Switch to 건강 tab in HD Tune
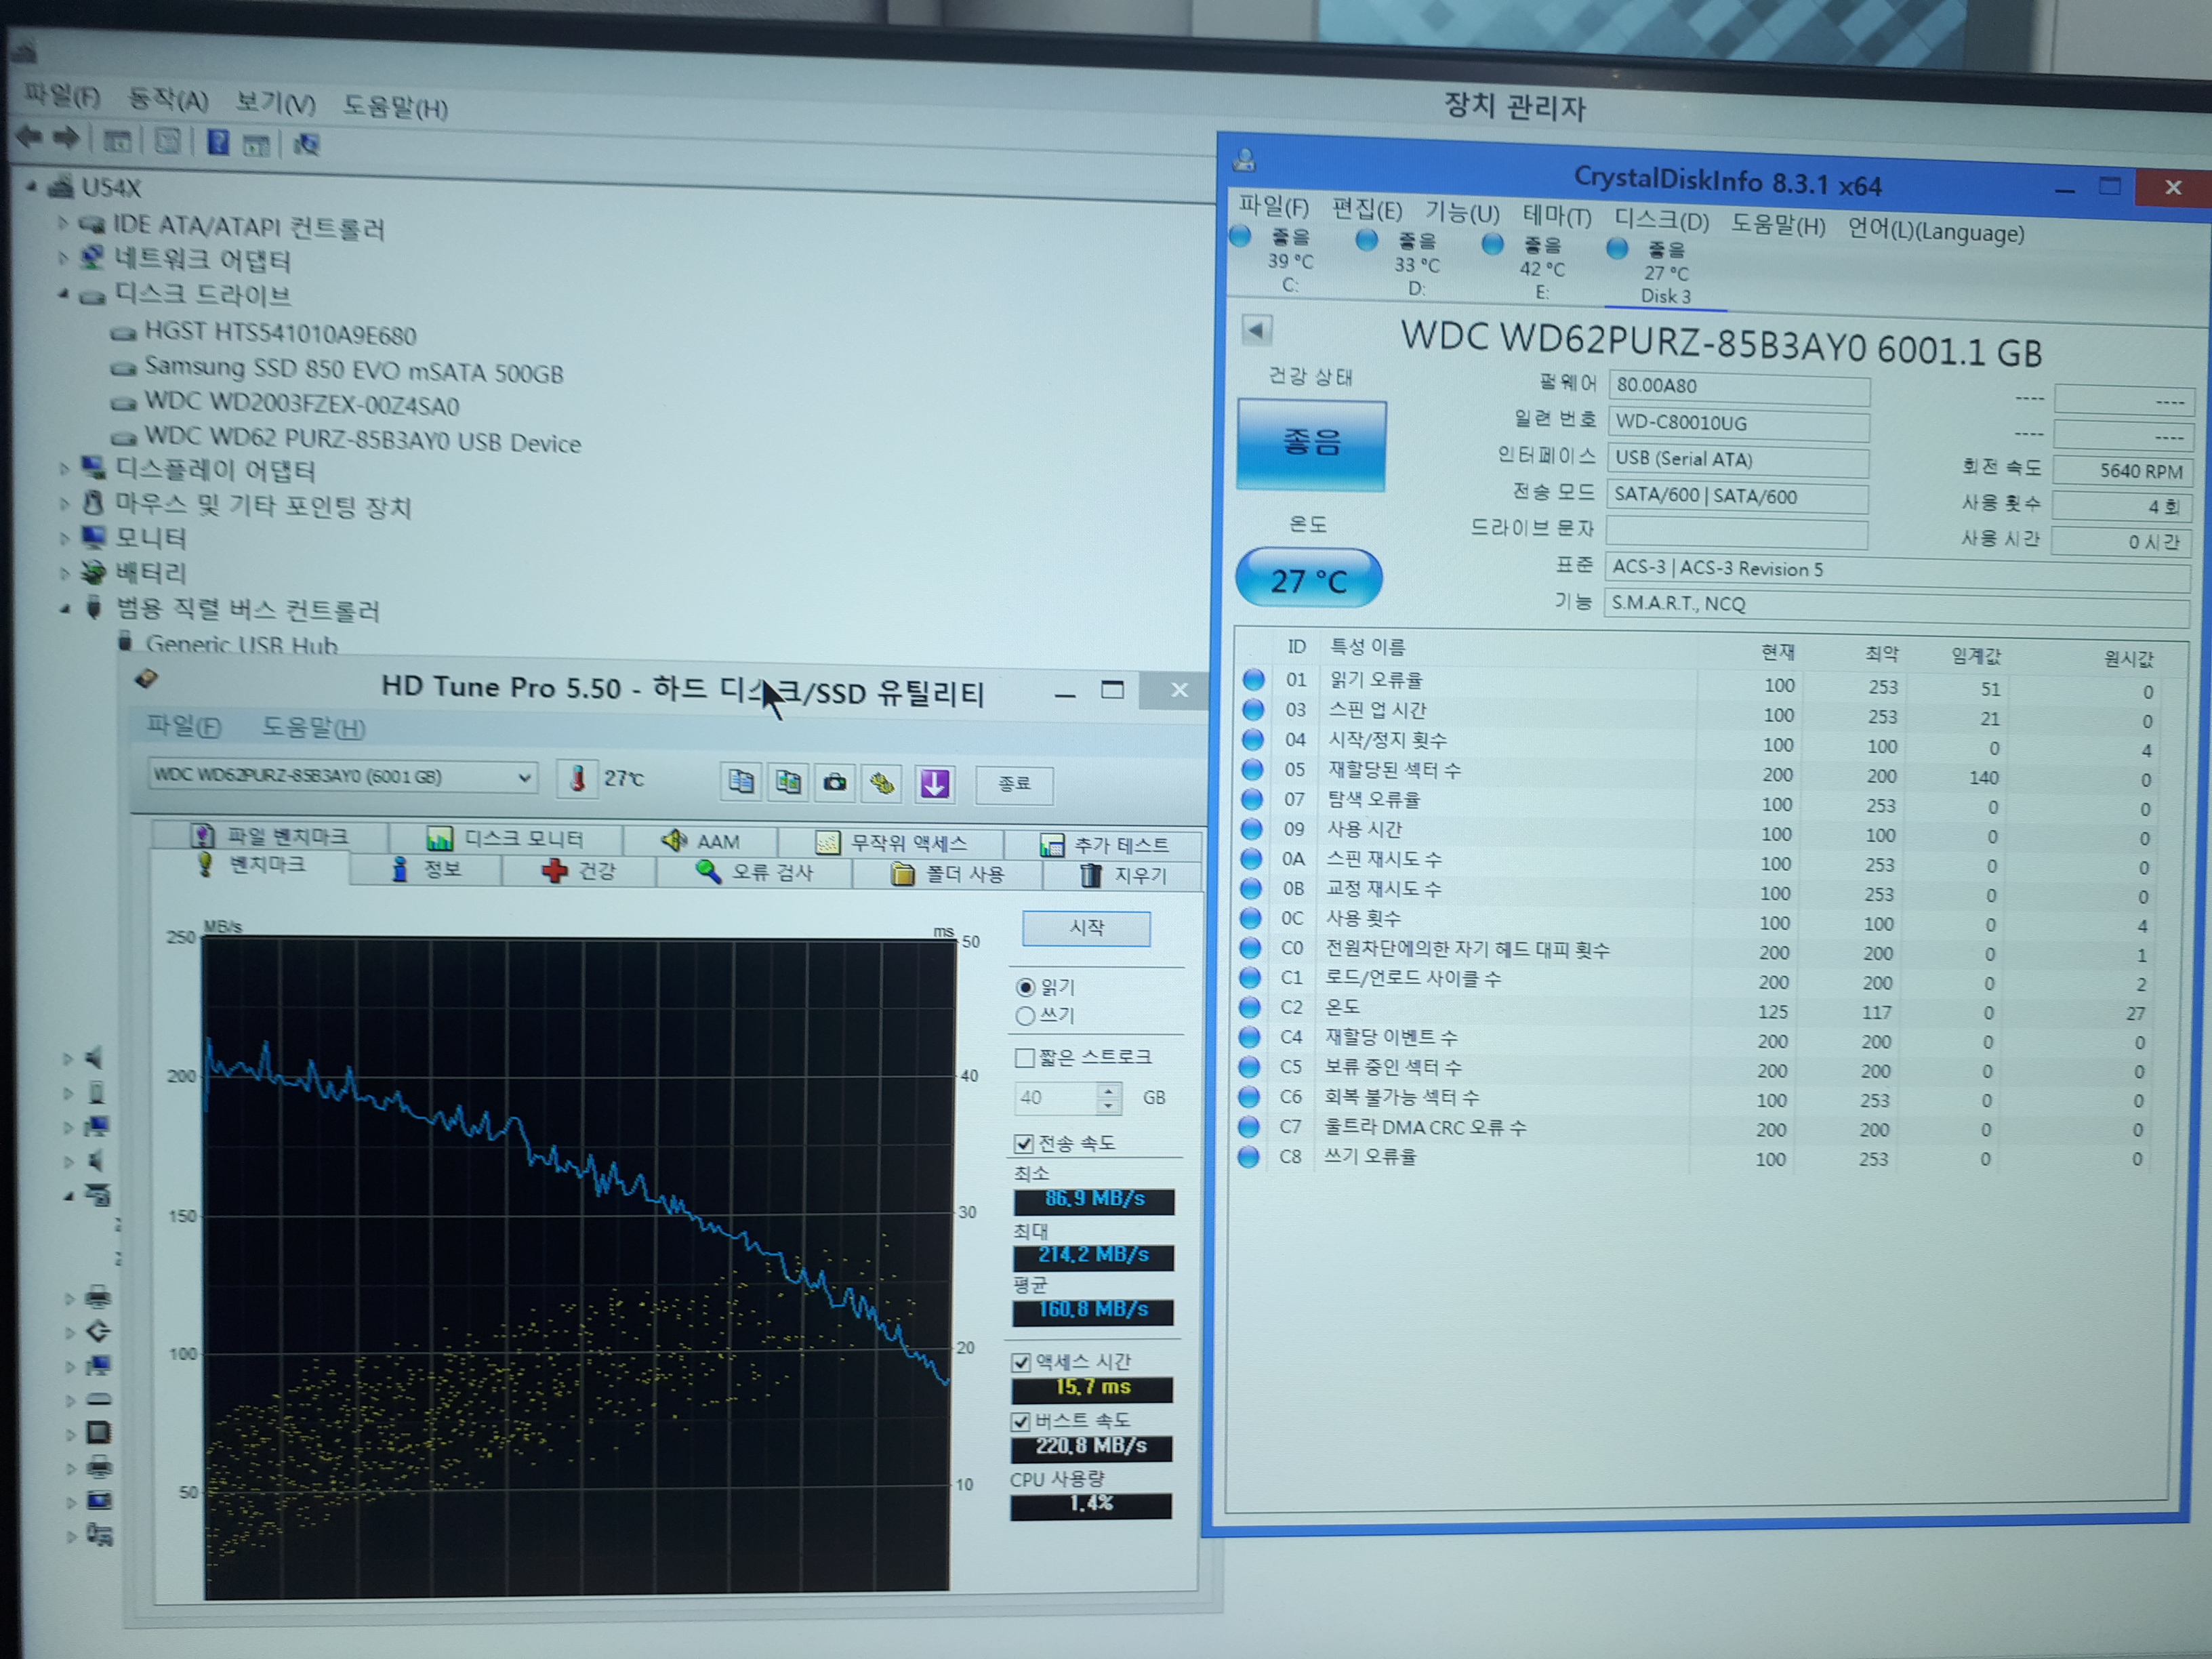 pos(579,870)
